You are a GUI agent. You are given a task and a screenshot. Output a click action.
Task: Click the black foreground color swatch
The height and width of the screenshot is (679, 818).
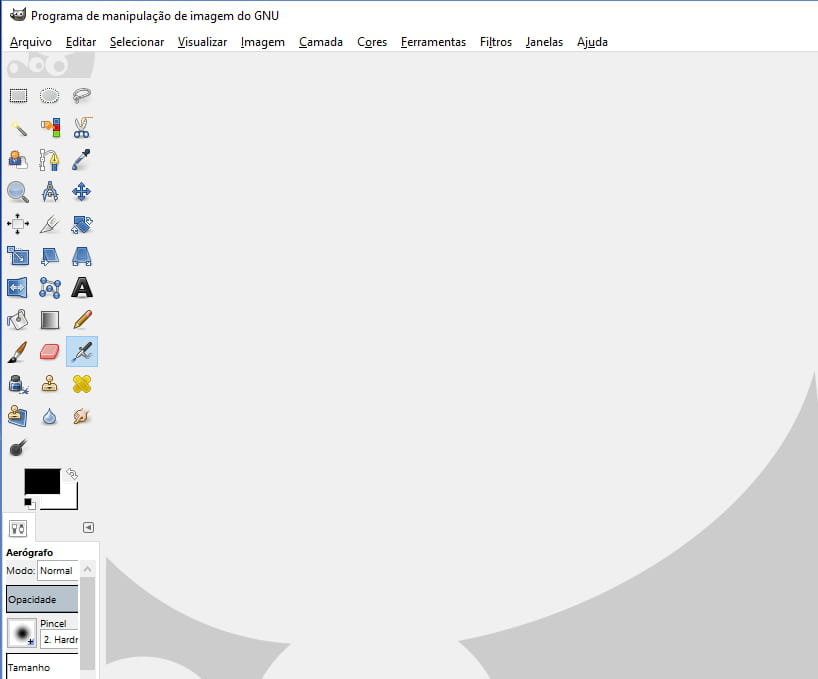point(41,481)
